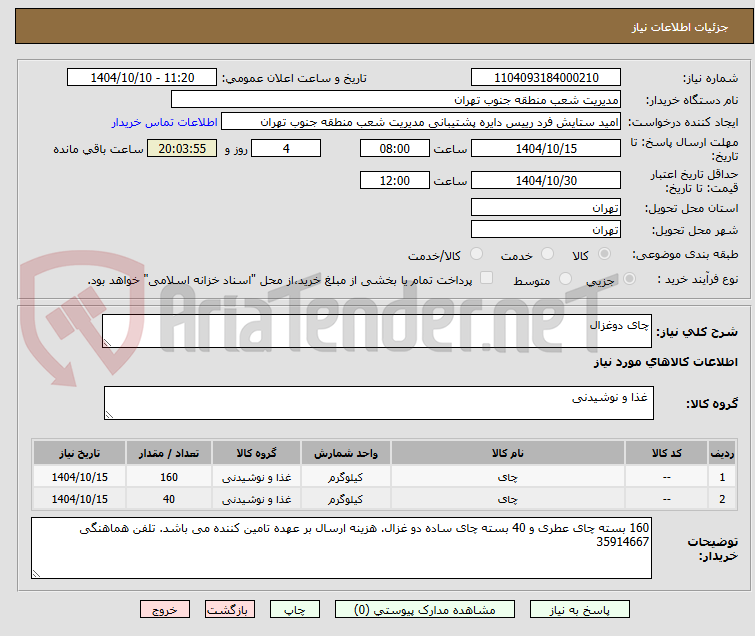Click چای item name in row 1
The height and width of the screenshot is (636, 755).
coord(508,477)
